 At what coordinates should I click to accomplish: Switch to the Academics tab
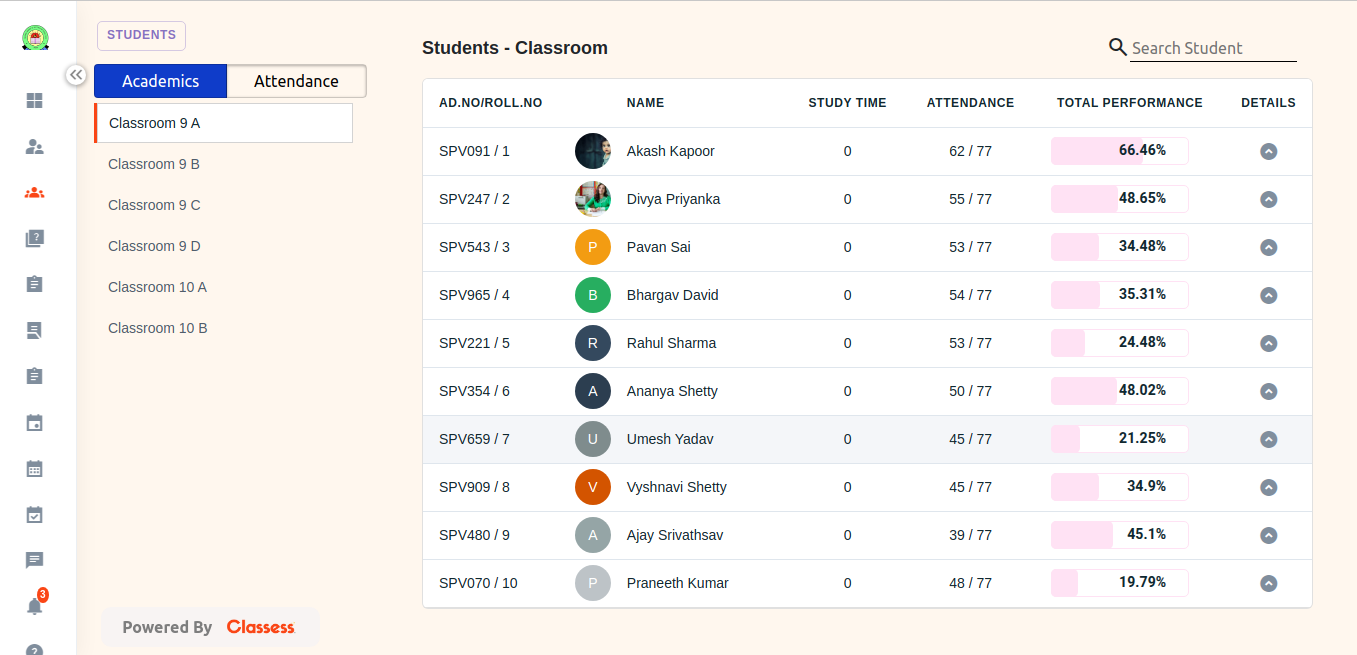point(160,81)
